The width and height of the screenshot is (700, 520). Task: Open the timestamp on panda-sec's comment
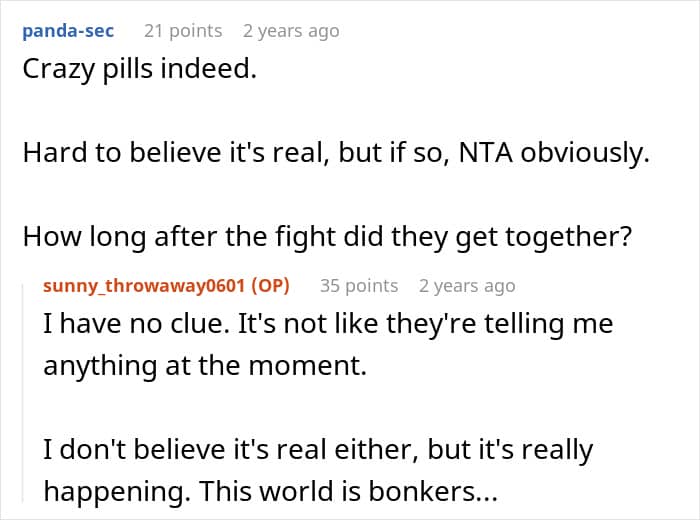pyautogui.click(x=291, y=31)
